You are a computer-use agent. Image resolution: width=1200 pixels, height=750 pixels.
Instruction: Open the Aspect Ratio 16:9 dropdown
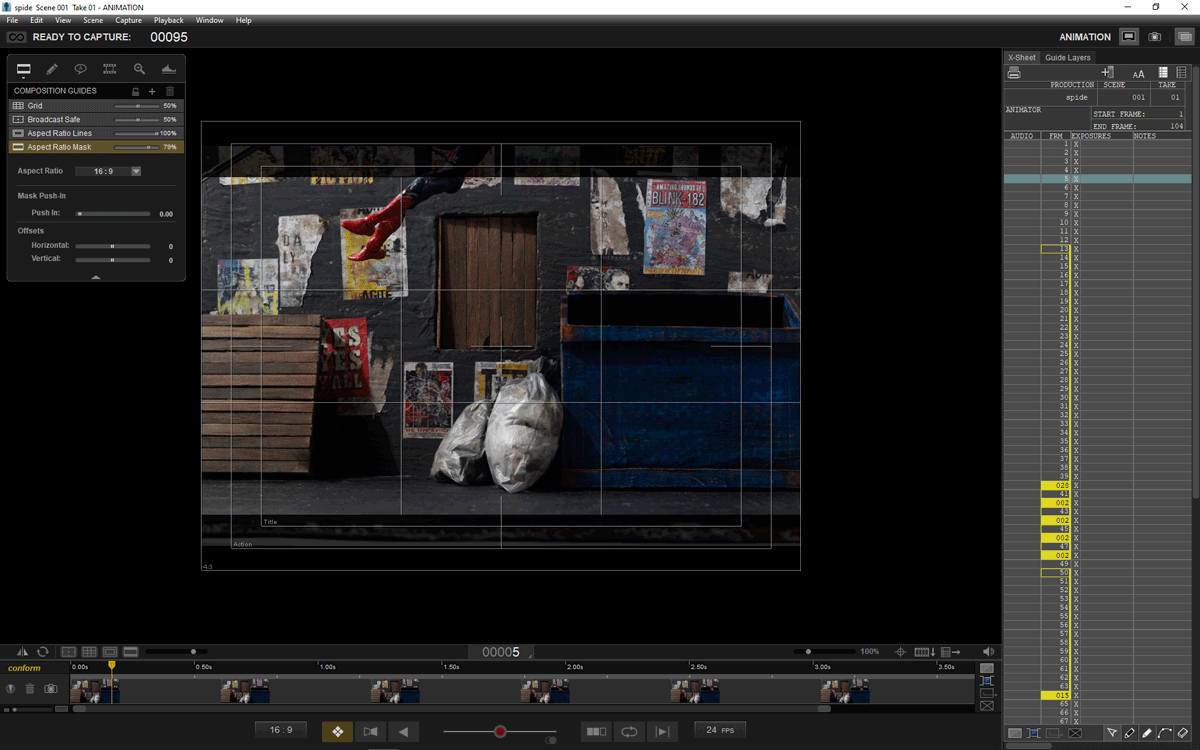tap(108, 171)
